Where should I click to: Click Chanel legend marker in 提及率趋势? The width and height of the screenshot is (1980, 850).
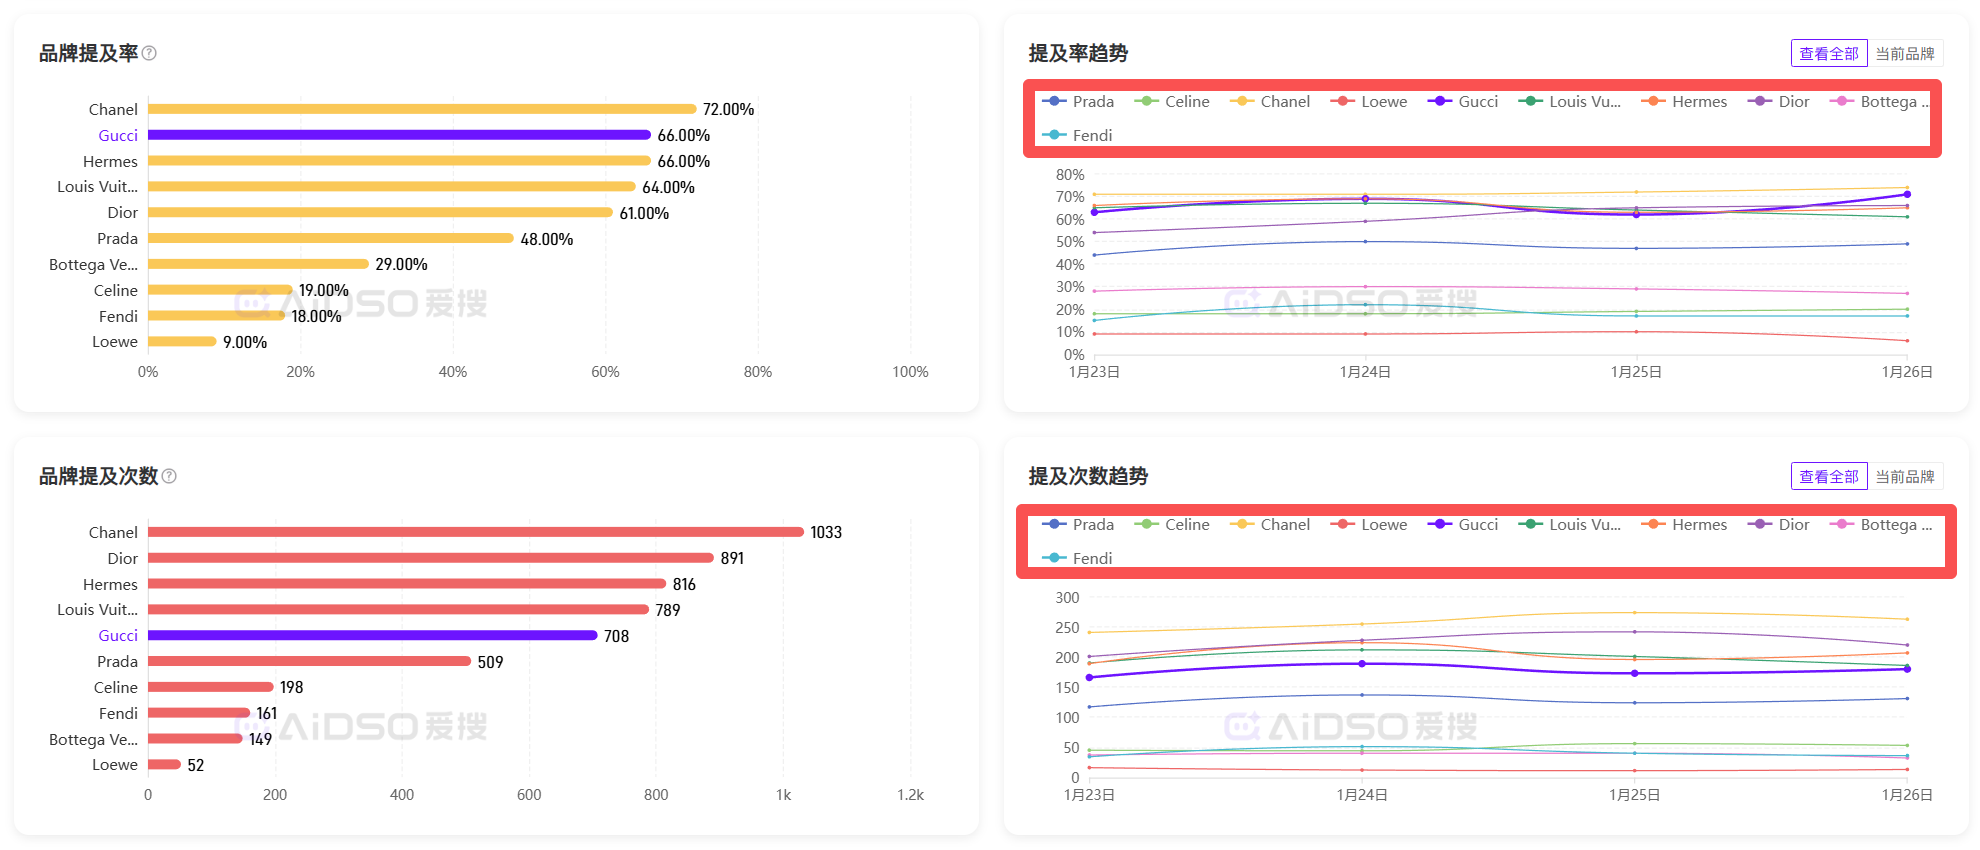[x=1241, y=101]
